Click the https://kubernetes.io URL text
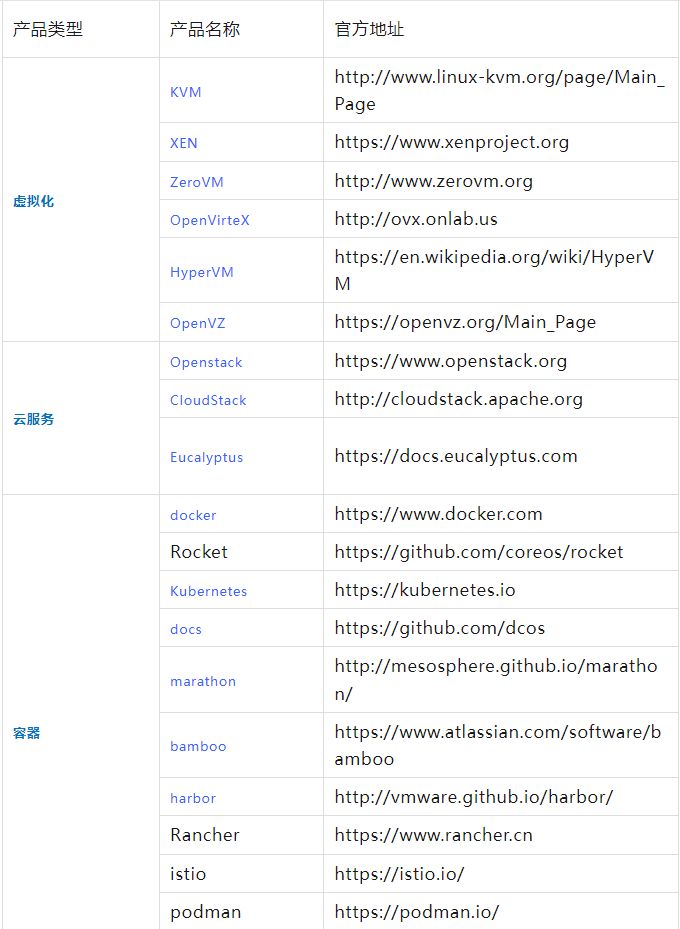Viewport: 680px width, 929px height. [x=425, y=590]
